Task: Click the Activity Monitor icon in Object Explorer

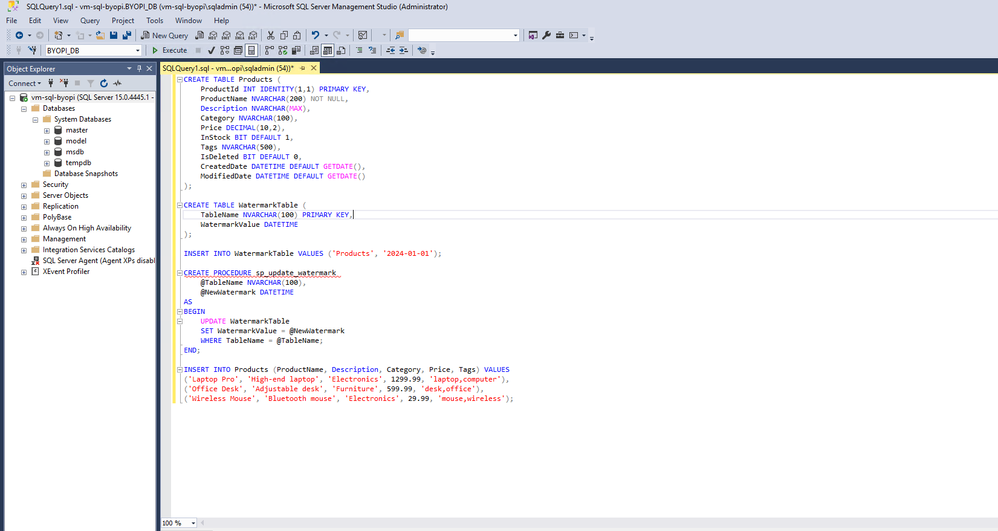Action: pos(117,83)
